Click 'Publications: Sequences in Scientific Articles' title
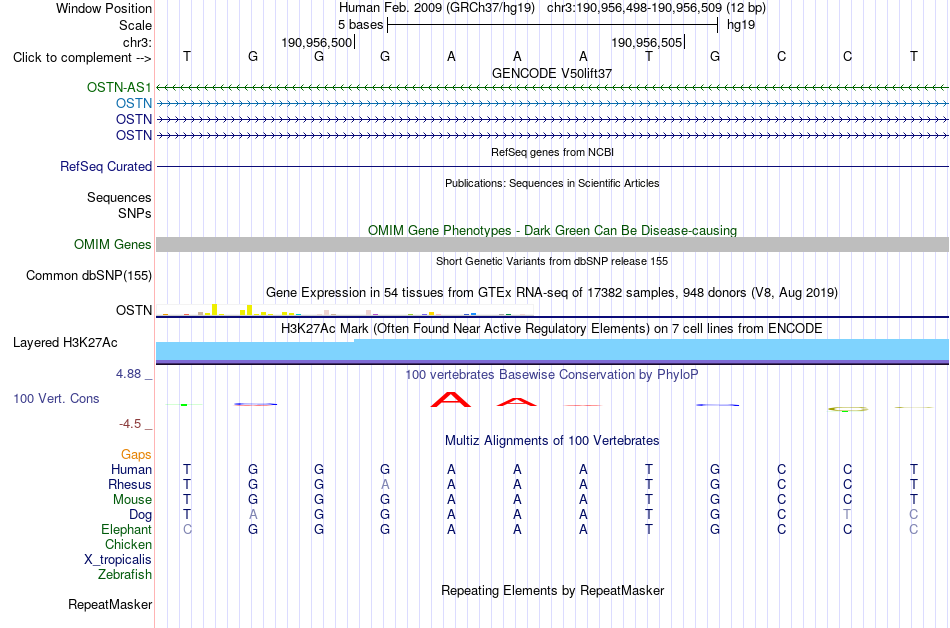The image size is (950, 628). coord(552,183)
